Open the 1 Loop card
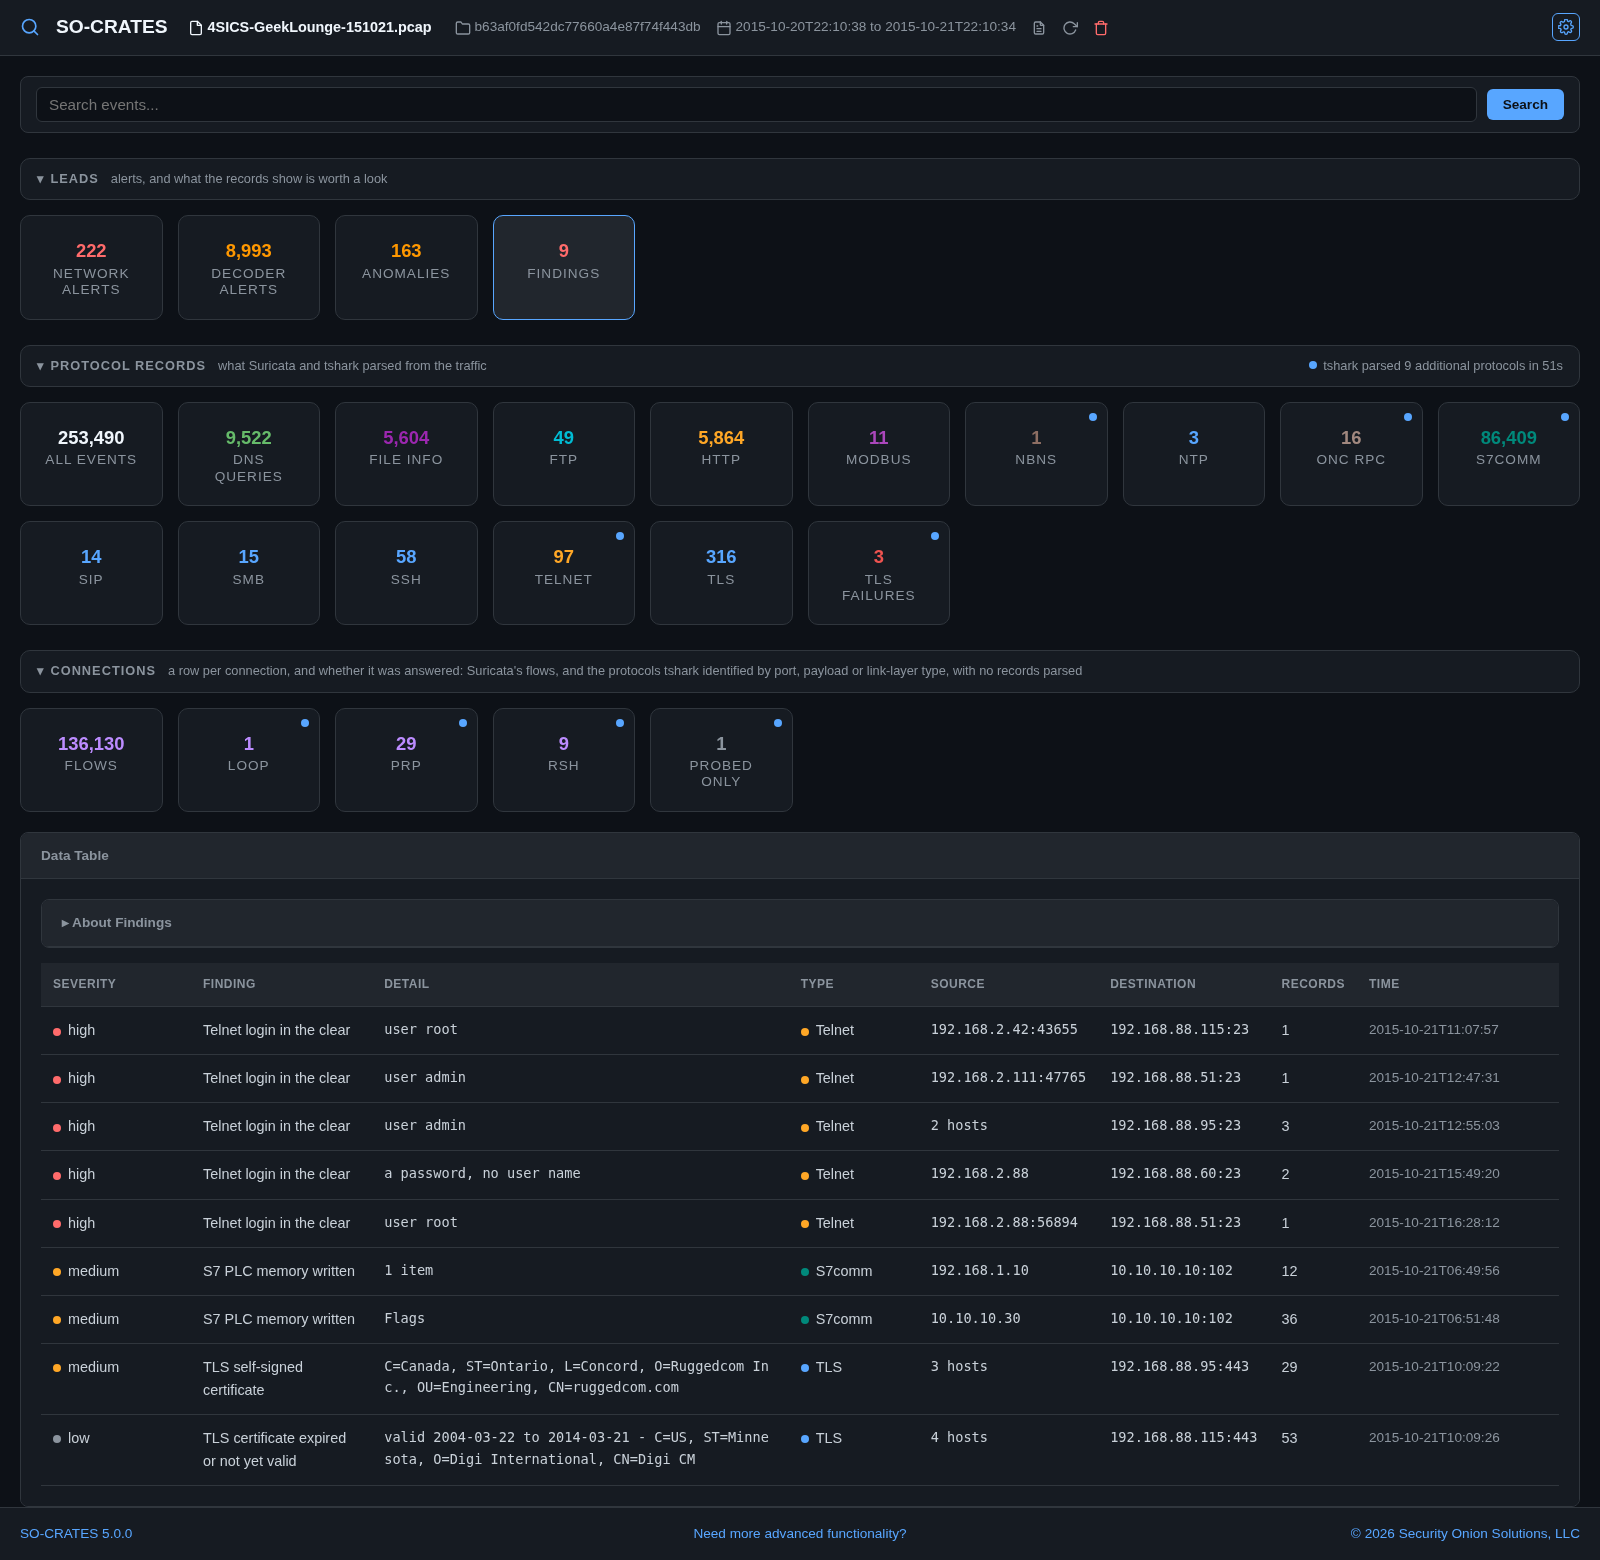The width and height of the screenshot is (1600, 1560). [x=249, y=760]
